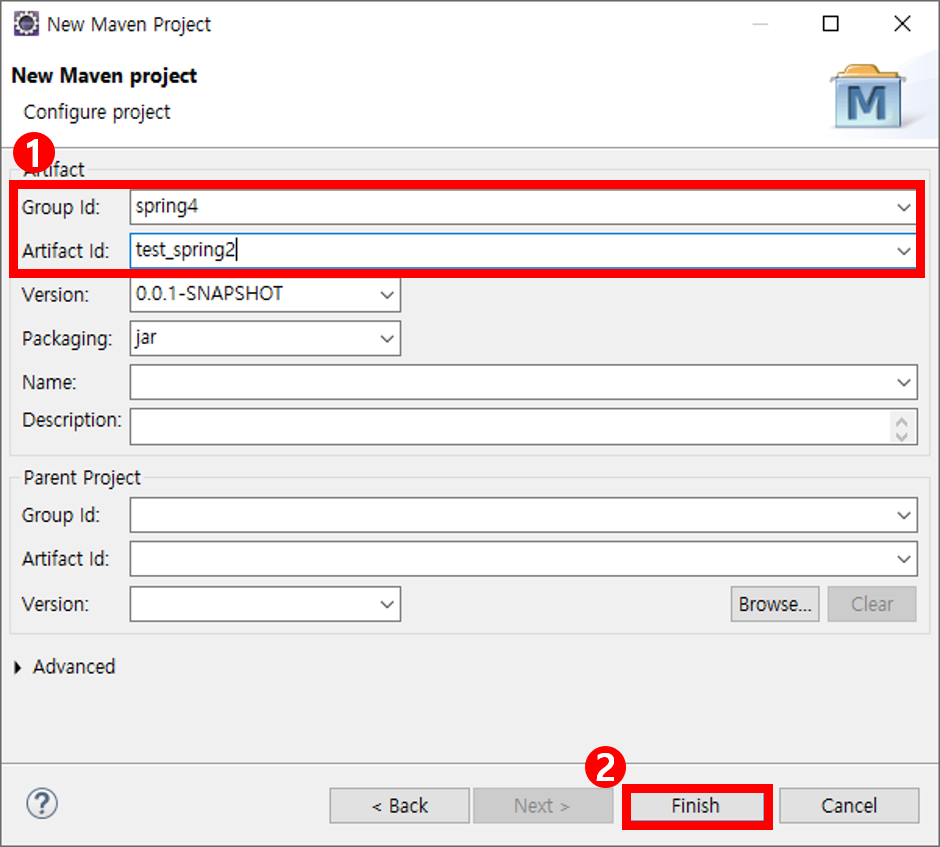Click the help question mark icon
The height and width of the screenshot is (847, 940).
point(42,804)
